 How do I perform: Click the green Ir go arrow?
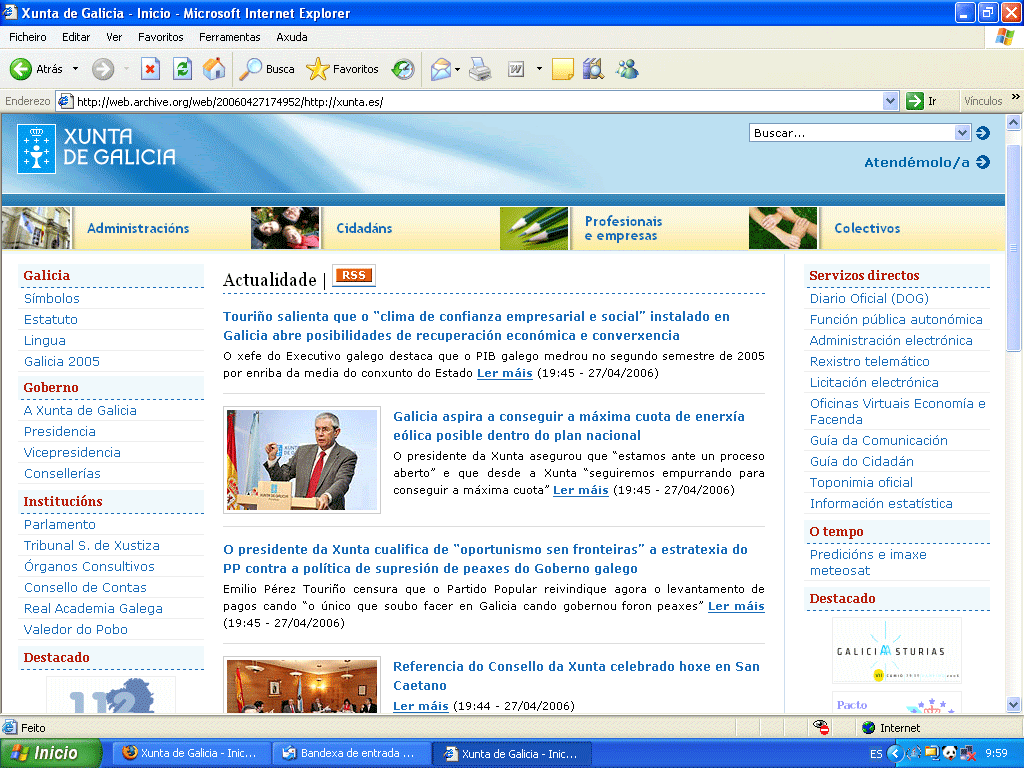pyautogui.click(x=914, y=101)
